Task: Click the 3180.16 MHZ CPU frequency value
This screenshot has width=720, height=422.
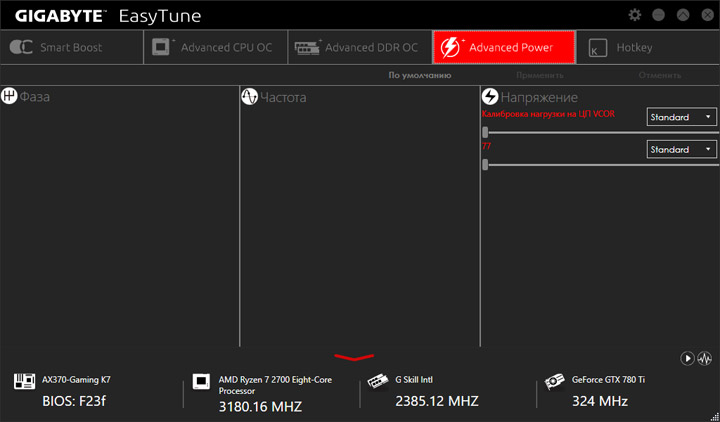Action: click(260, 407)
